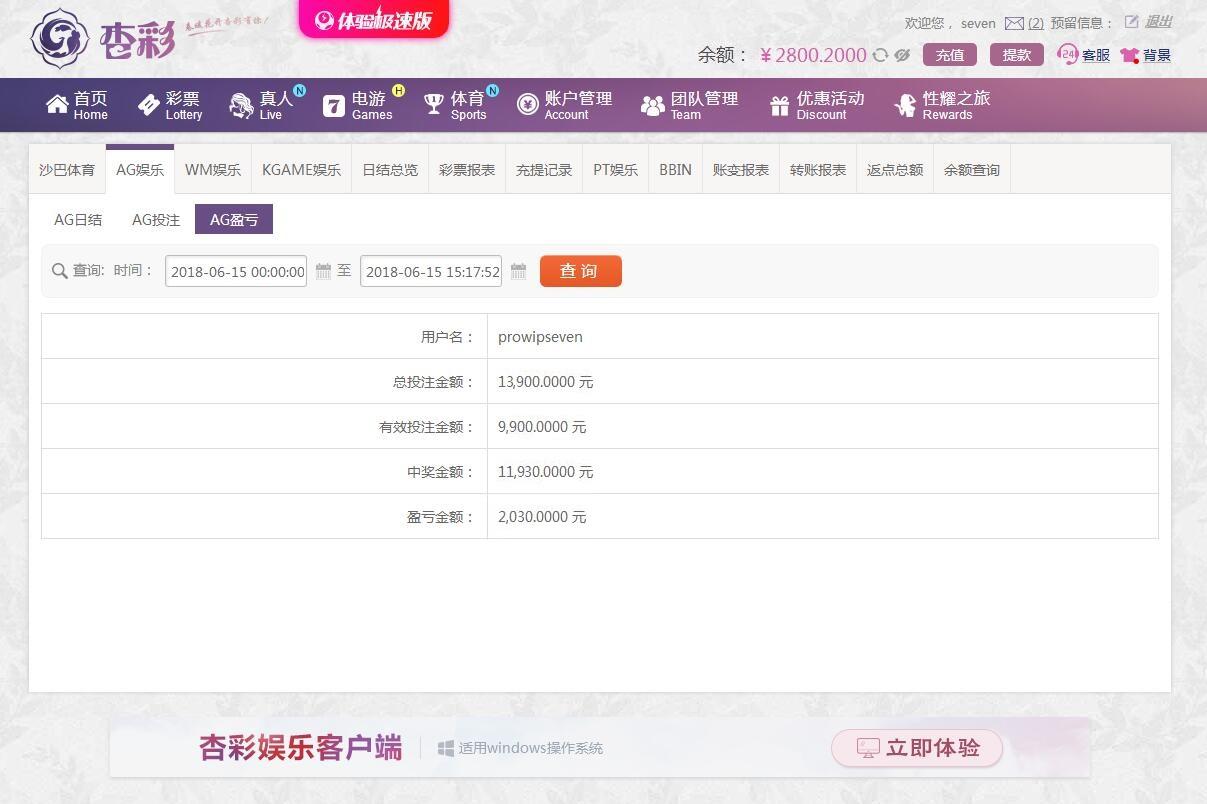
Task: Click the orange 查询 search button
Action: coord(580,271)
